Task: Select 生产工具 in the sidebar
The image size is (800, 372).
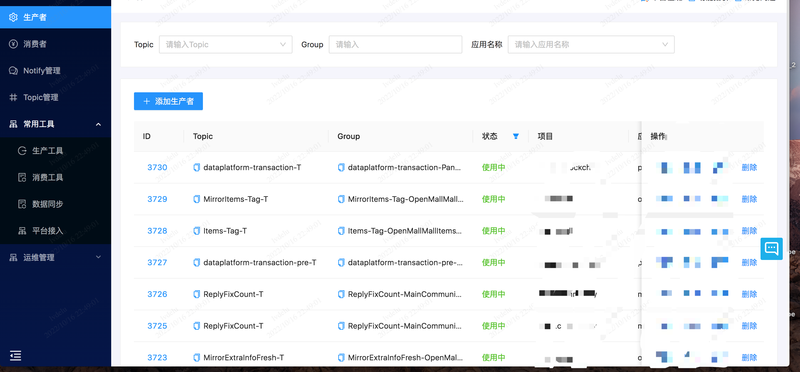Action: [55, 151]
